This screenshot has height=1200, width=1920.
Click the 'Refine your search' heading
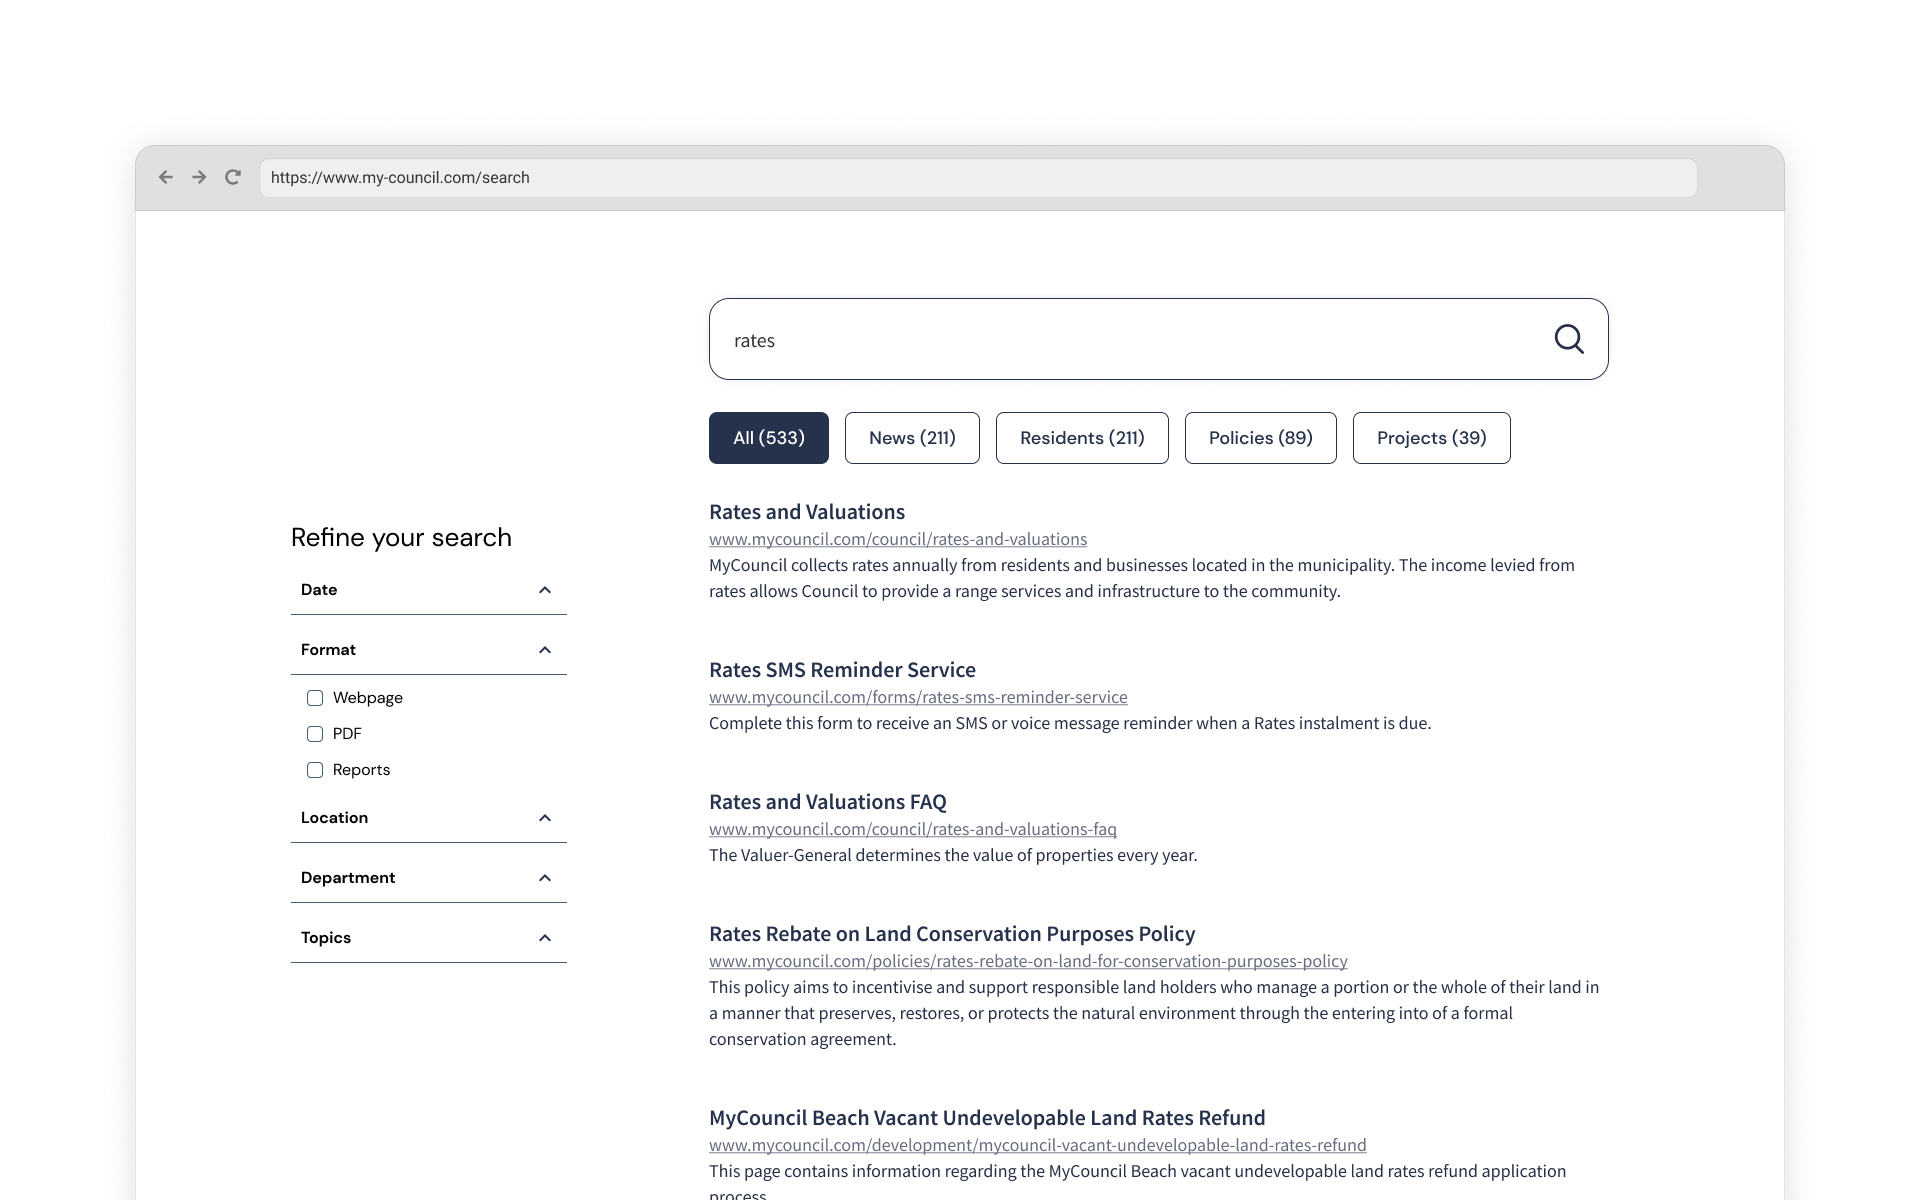click(401, 537)
